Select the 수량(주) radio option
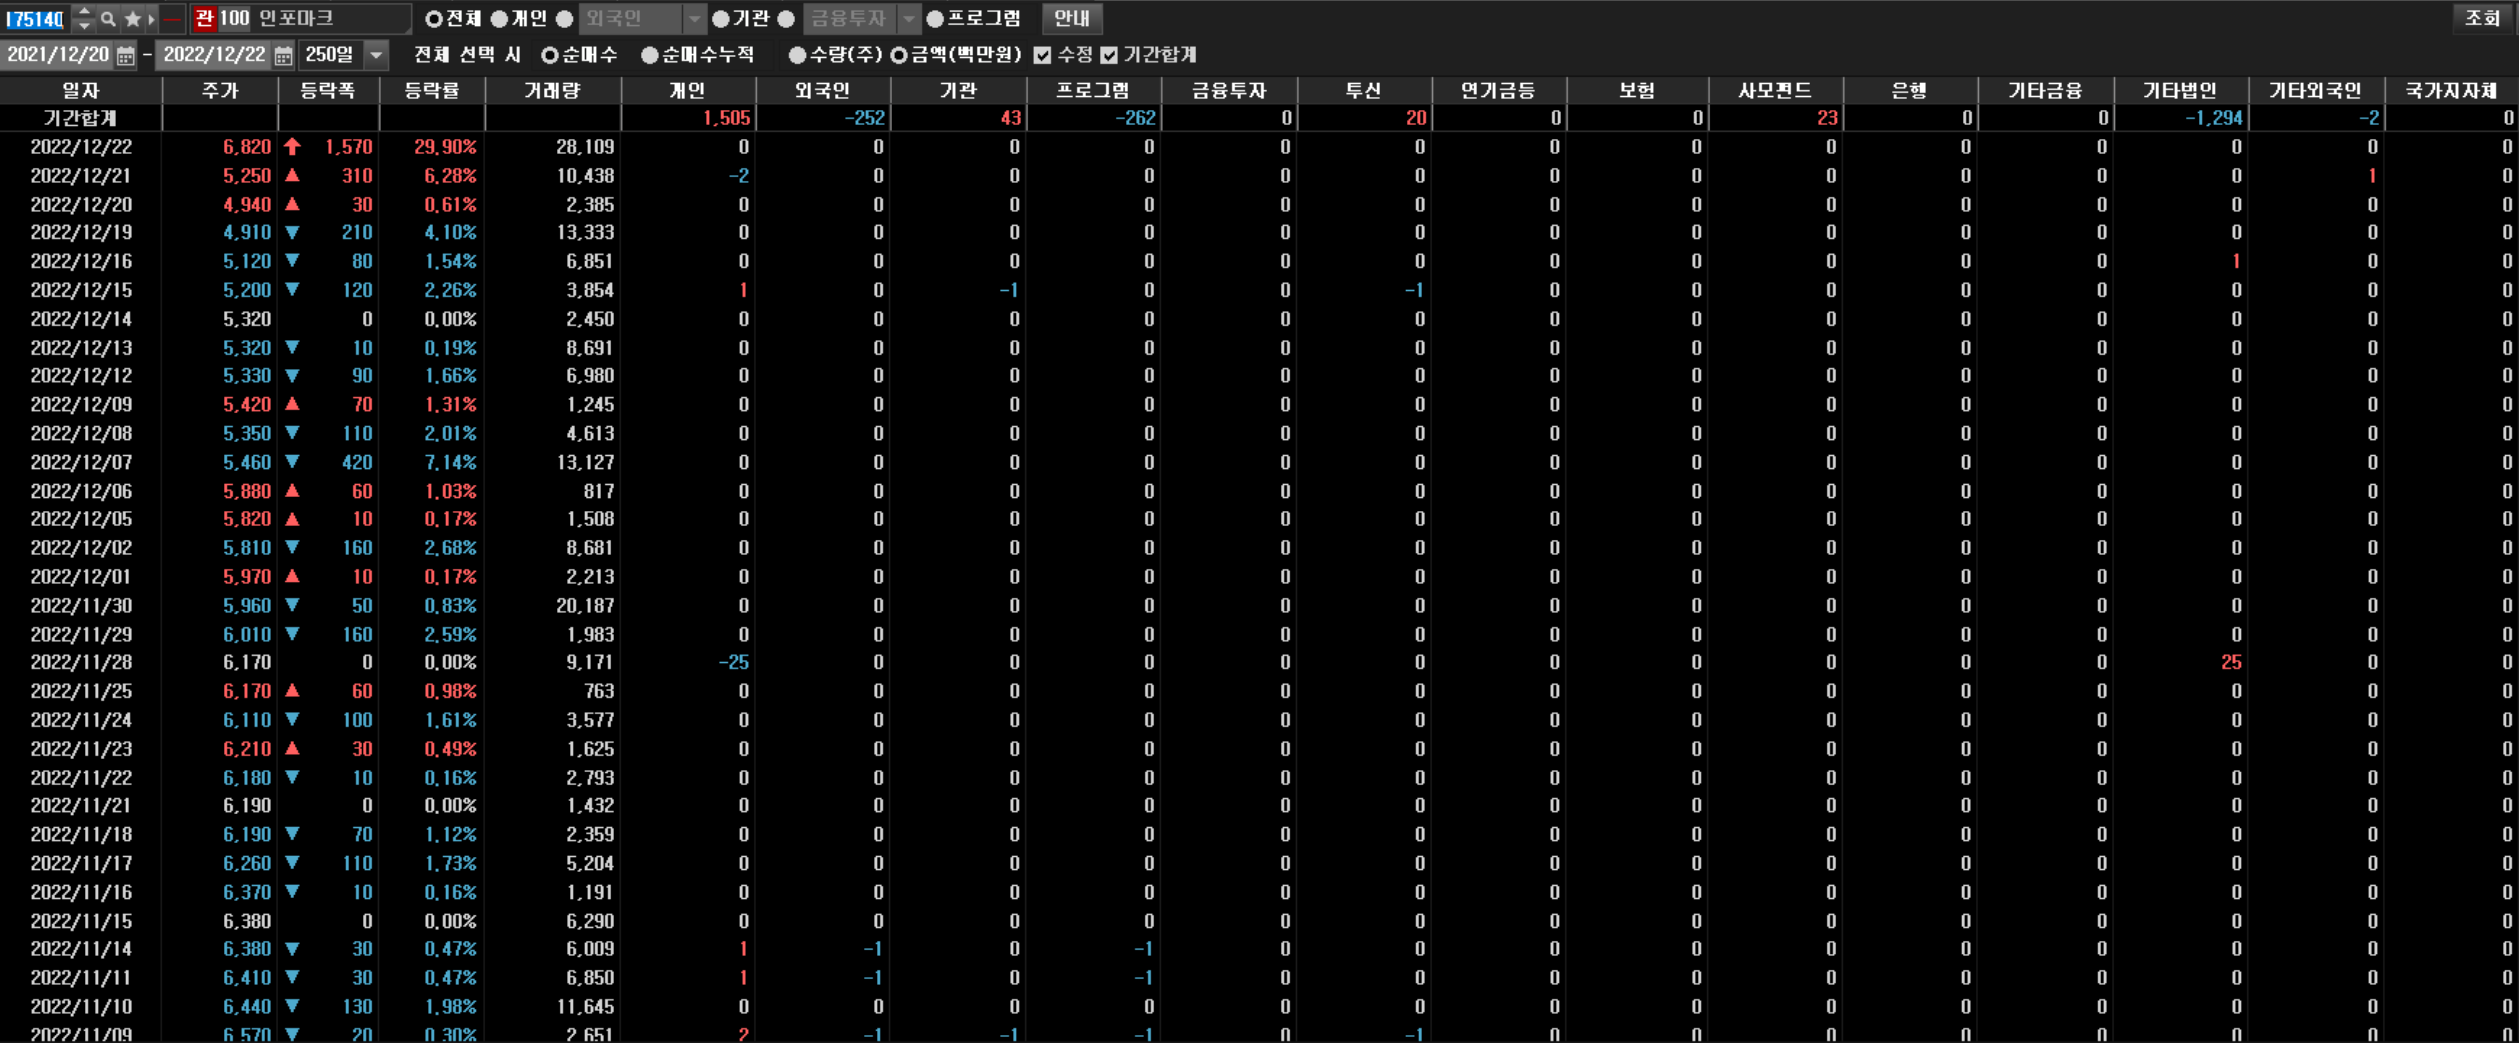2519x1043 pixels. coord(797,55)
